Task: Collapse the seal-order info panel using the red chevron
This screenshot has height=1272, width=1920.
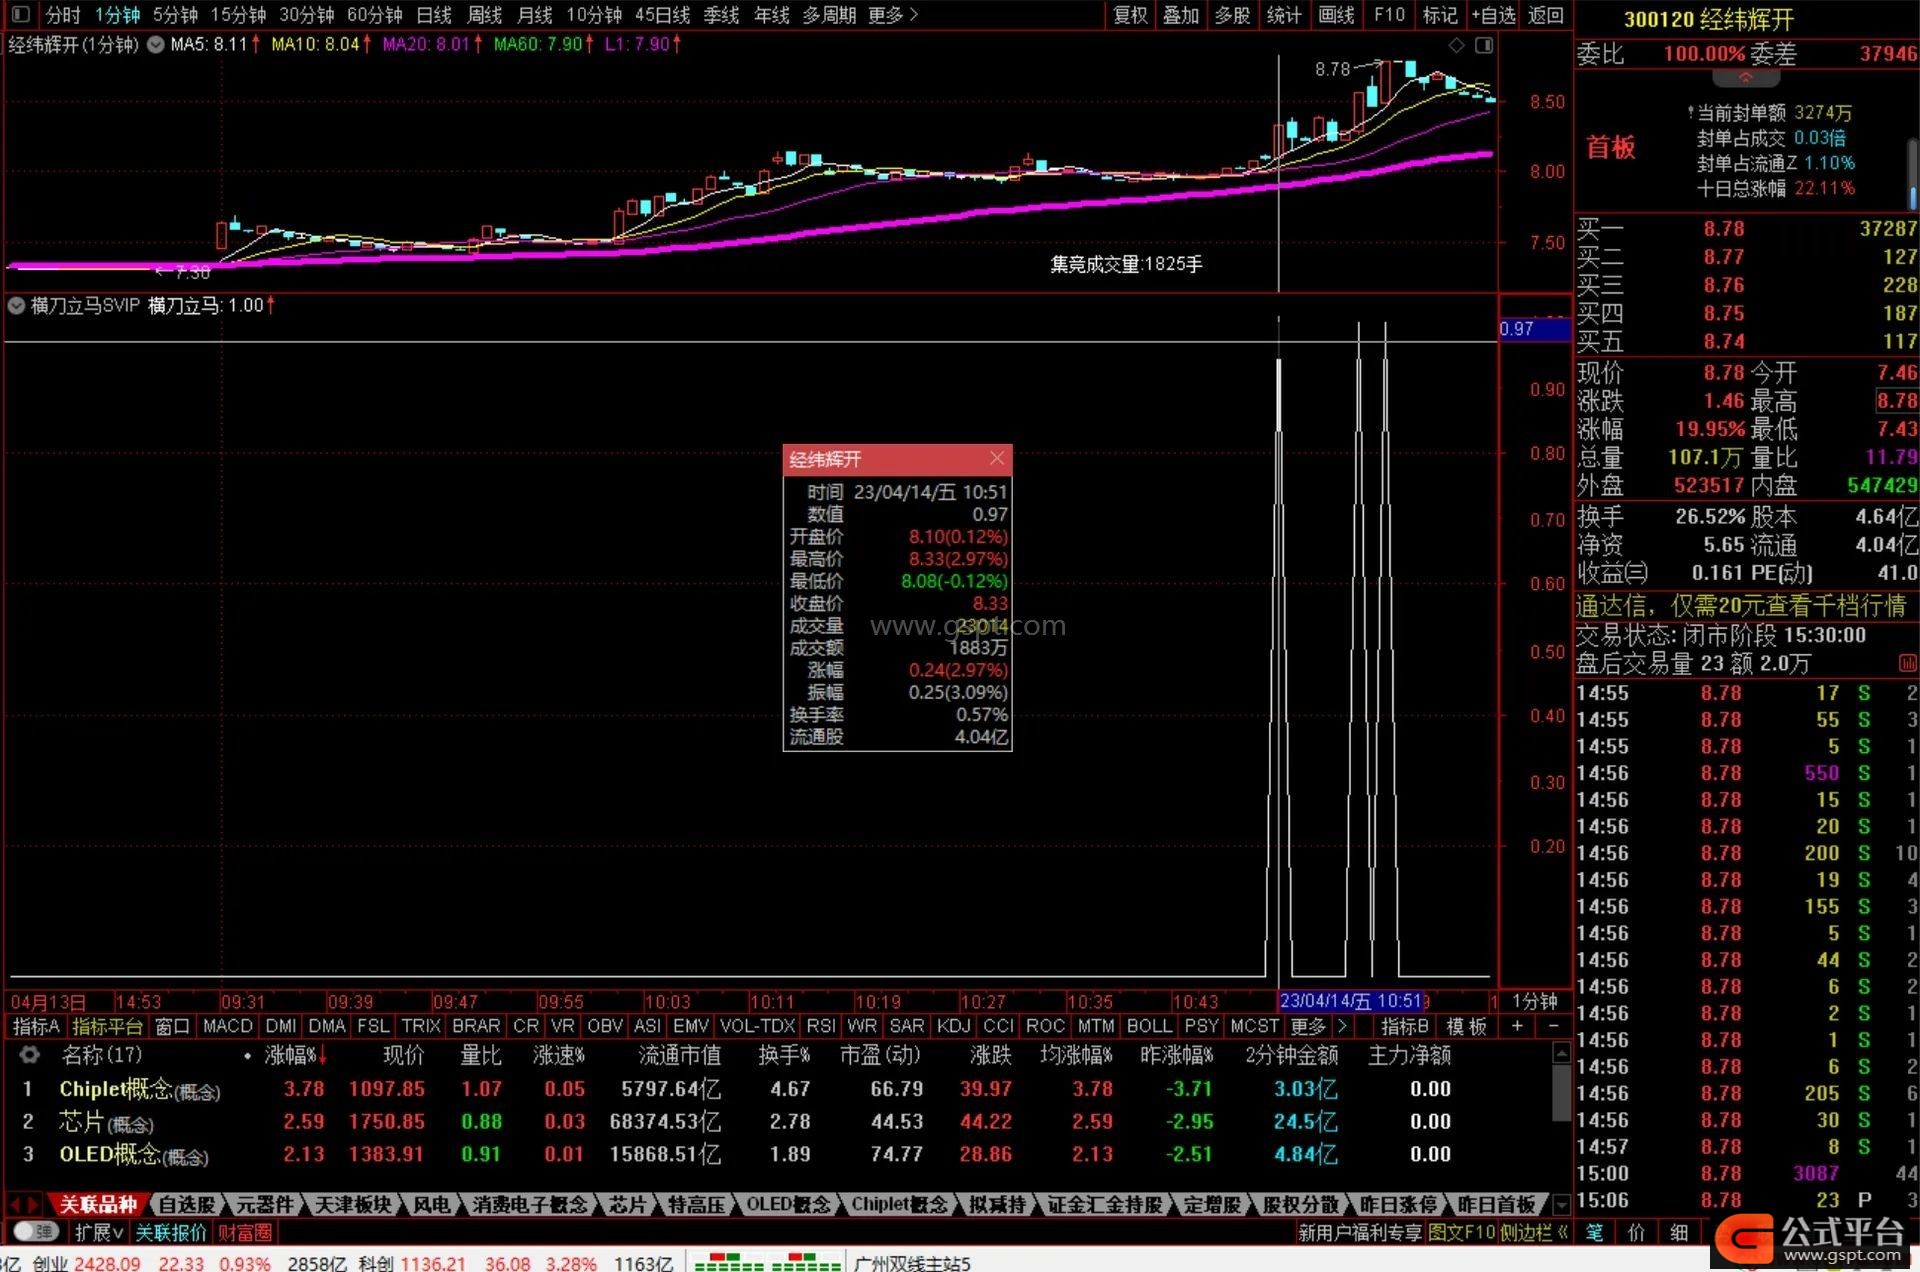Action: click(x=1745, y=77)
